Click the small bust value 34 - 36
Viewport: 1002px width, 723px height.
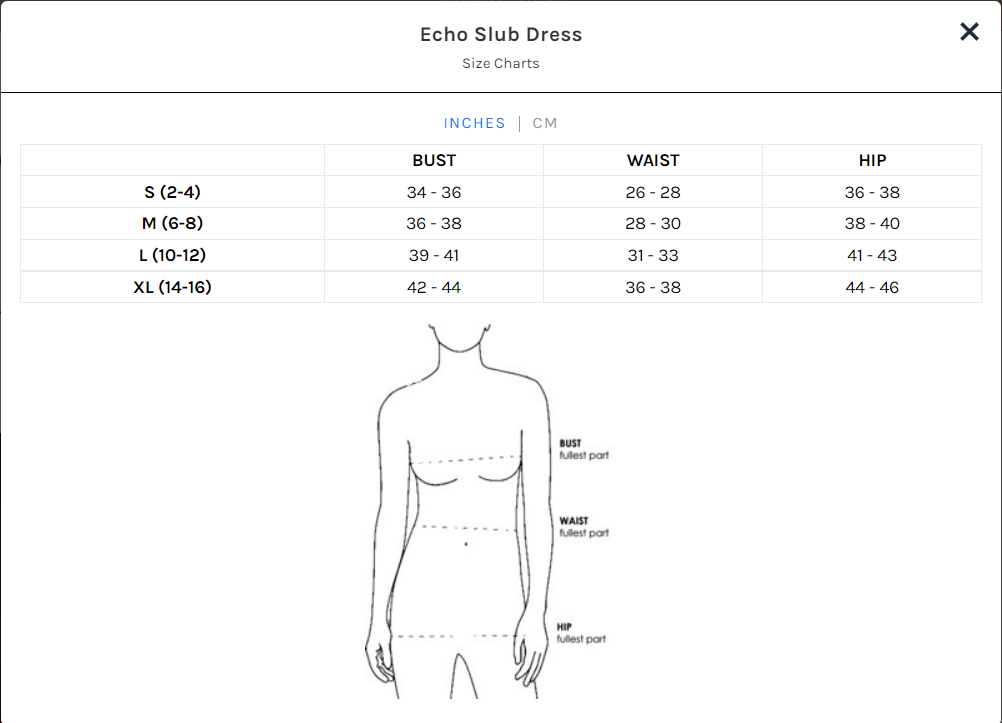pyautogui.click(x=434, y=192)
